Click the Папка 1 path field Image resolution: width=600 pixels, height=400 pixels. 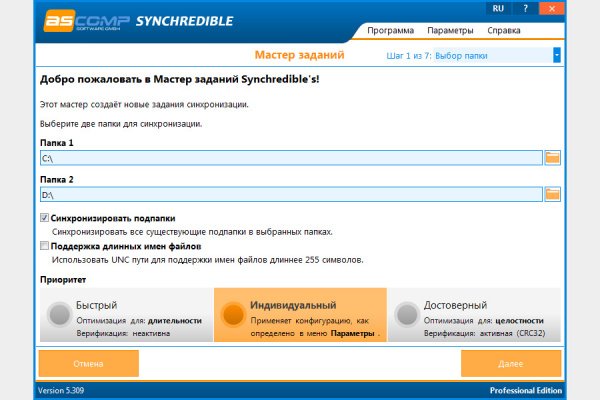click(x=291, y=158)
